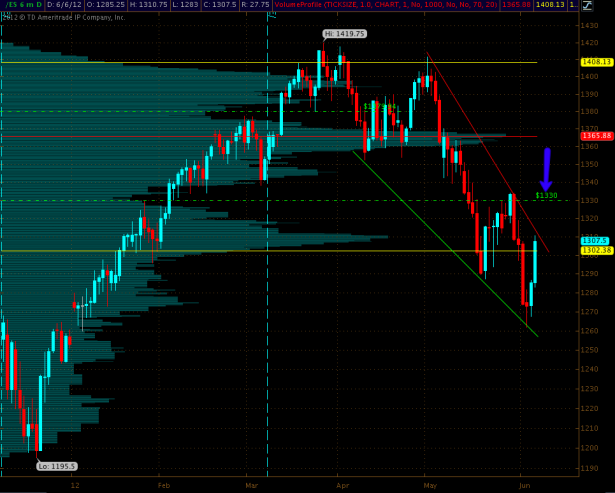Screen dimensions: 615x493
Task: Click the 1280 price axis label
Action: [591, 293]
